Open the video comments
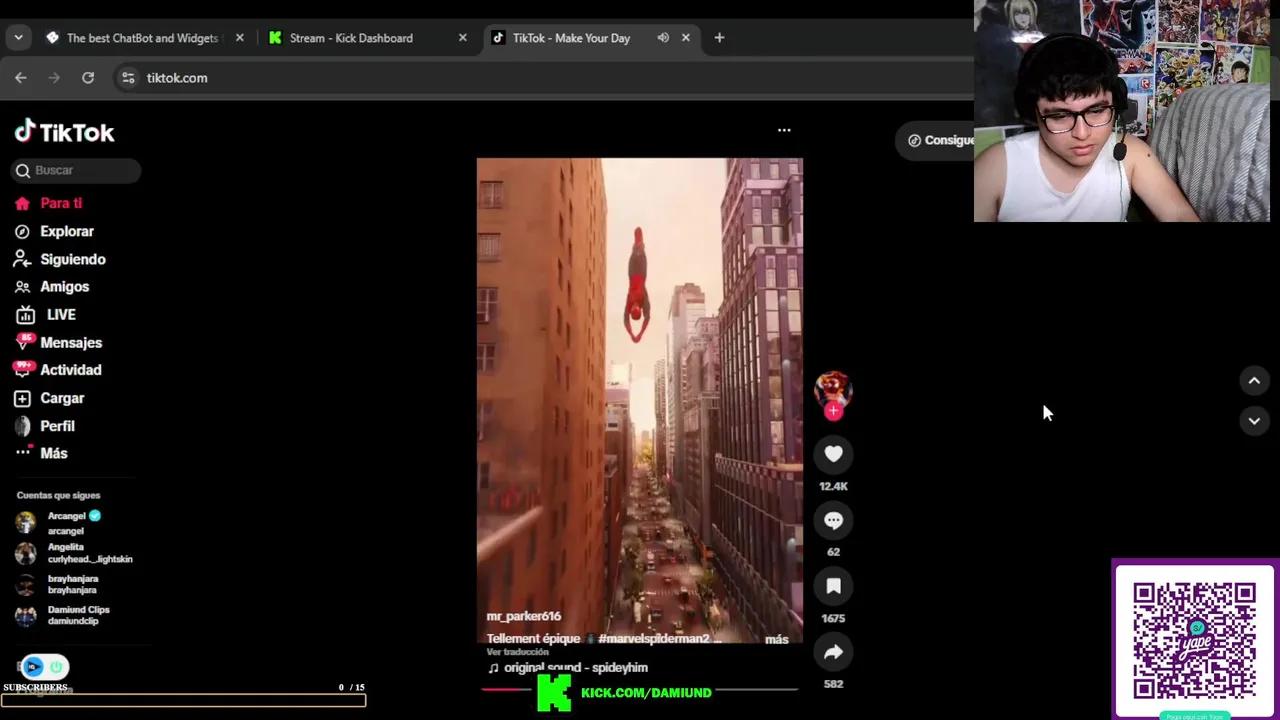The width and height of the screenshot is (1280, 720). tap(833, 520)
